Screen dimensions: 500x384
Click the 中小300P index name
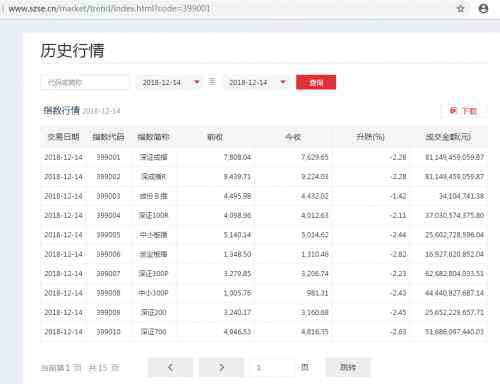tap(153, 293)
